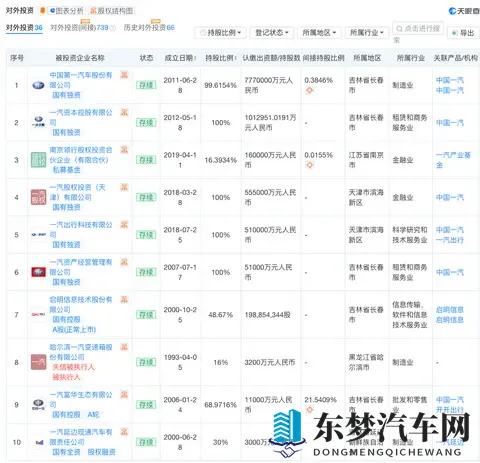Open the 图表分析 chart analysis view
480x463 pixels.
pyautogui.click(x=66, y=11)
